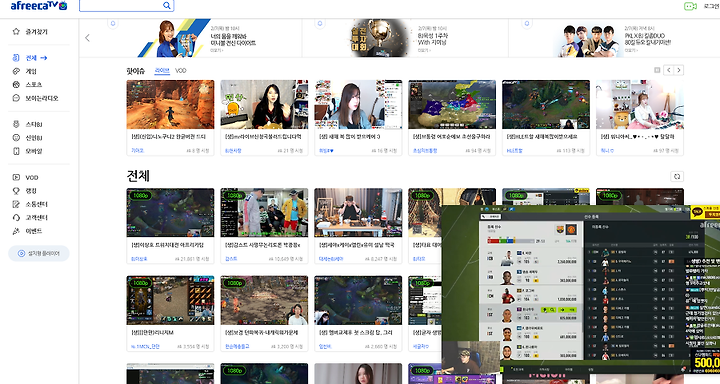This screenshot has height=384, width=720.
Task: Open Favorites (즐겨찾기) star item in sidebar
Action: (x=30, y=32)
